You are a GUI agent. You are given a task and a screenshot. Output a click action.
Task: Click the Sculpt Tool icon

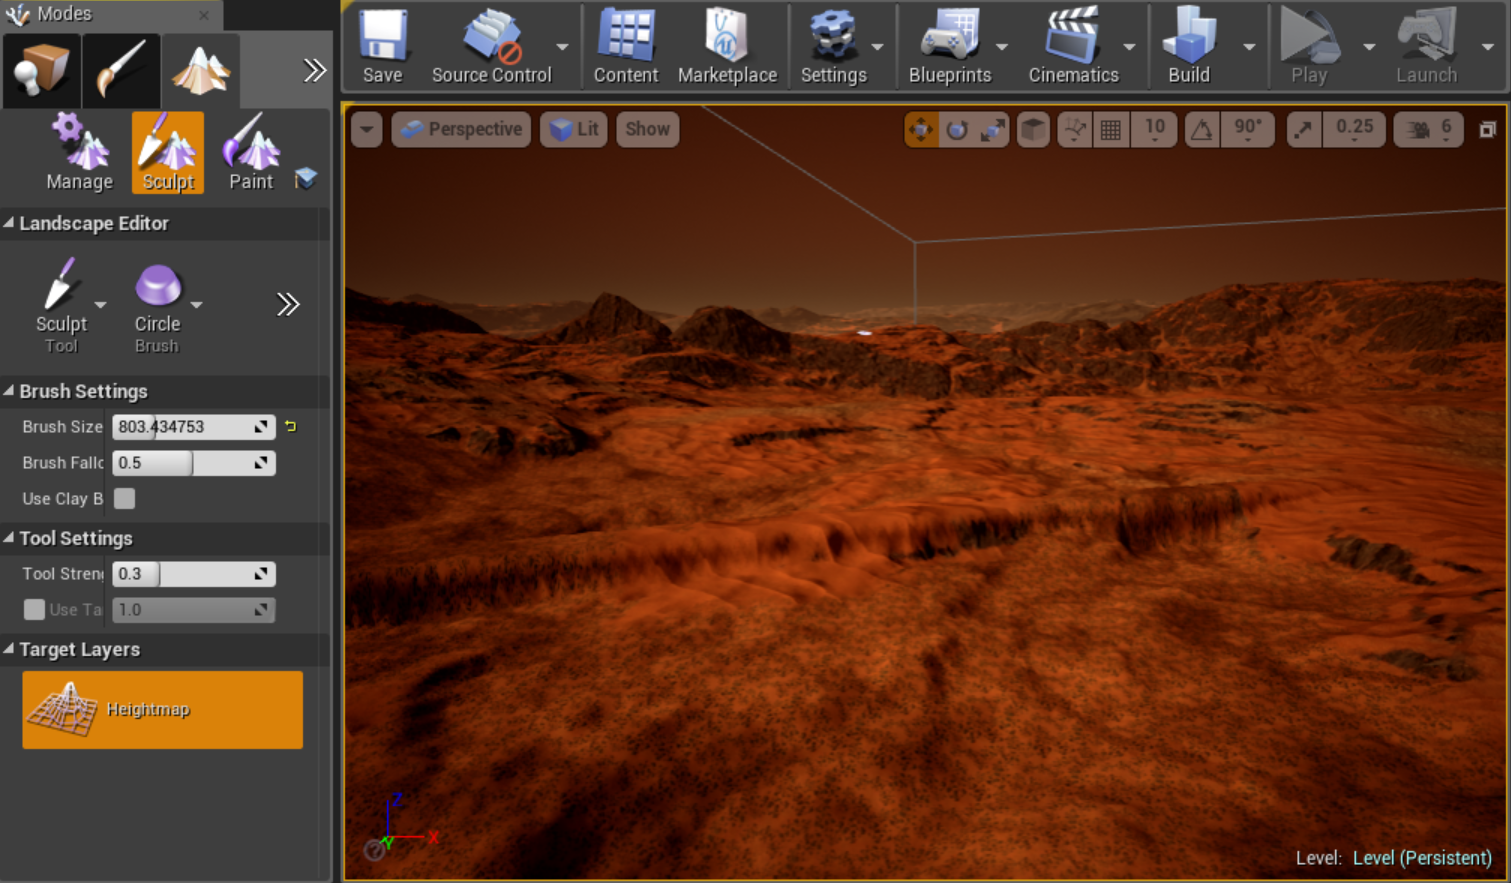tap(61, 285)
